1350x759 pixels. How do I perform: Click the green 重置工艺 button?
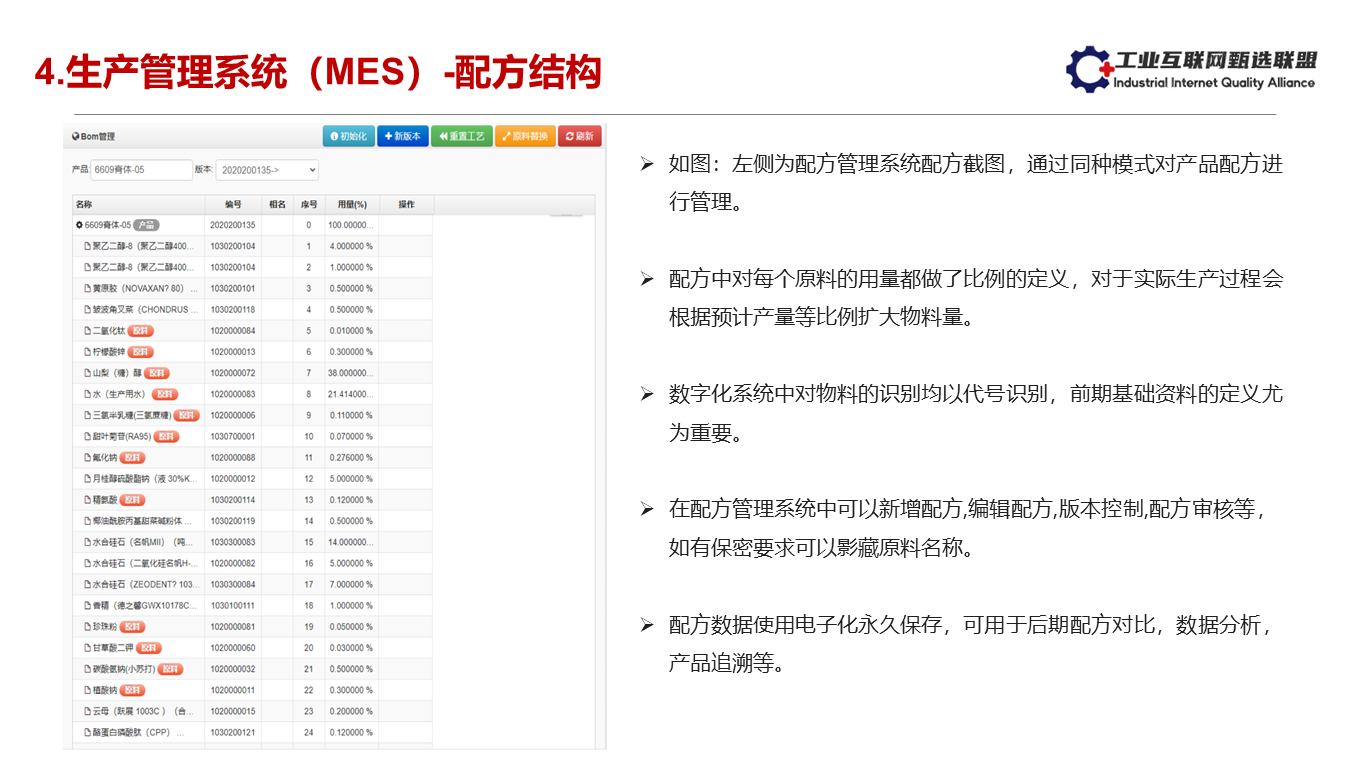(461, 136)
